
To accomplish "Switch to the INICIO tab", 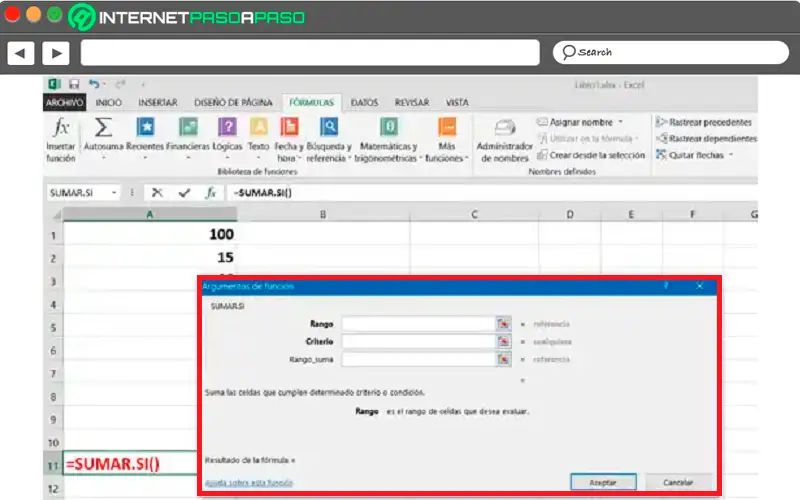I will pyautogui.click(x=109, y=103).
